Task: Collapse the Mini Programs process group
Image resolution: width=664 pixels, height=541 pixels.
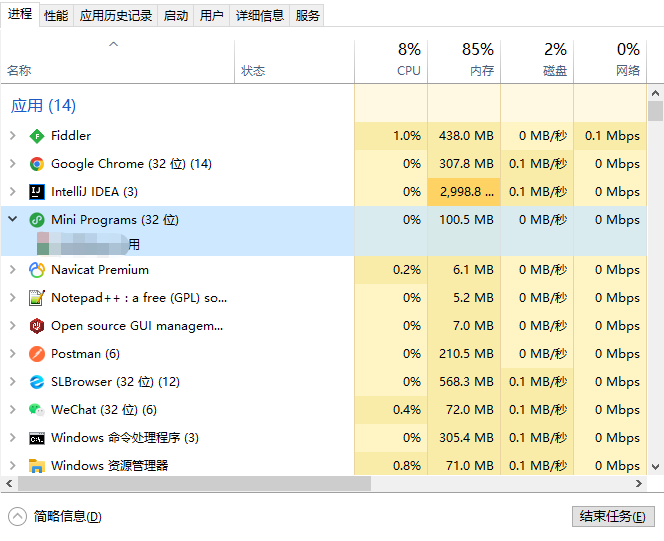Action: tap(12, 220)
